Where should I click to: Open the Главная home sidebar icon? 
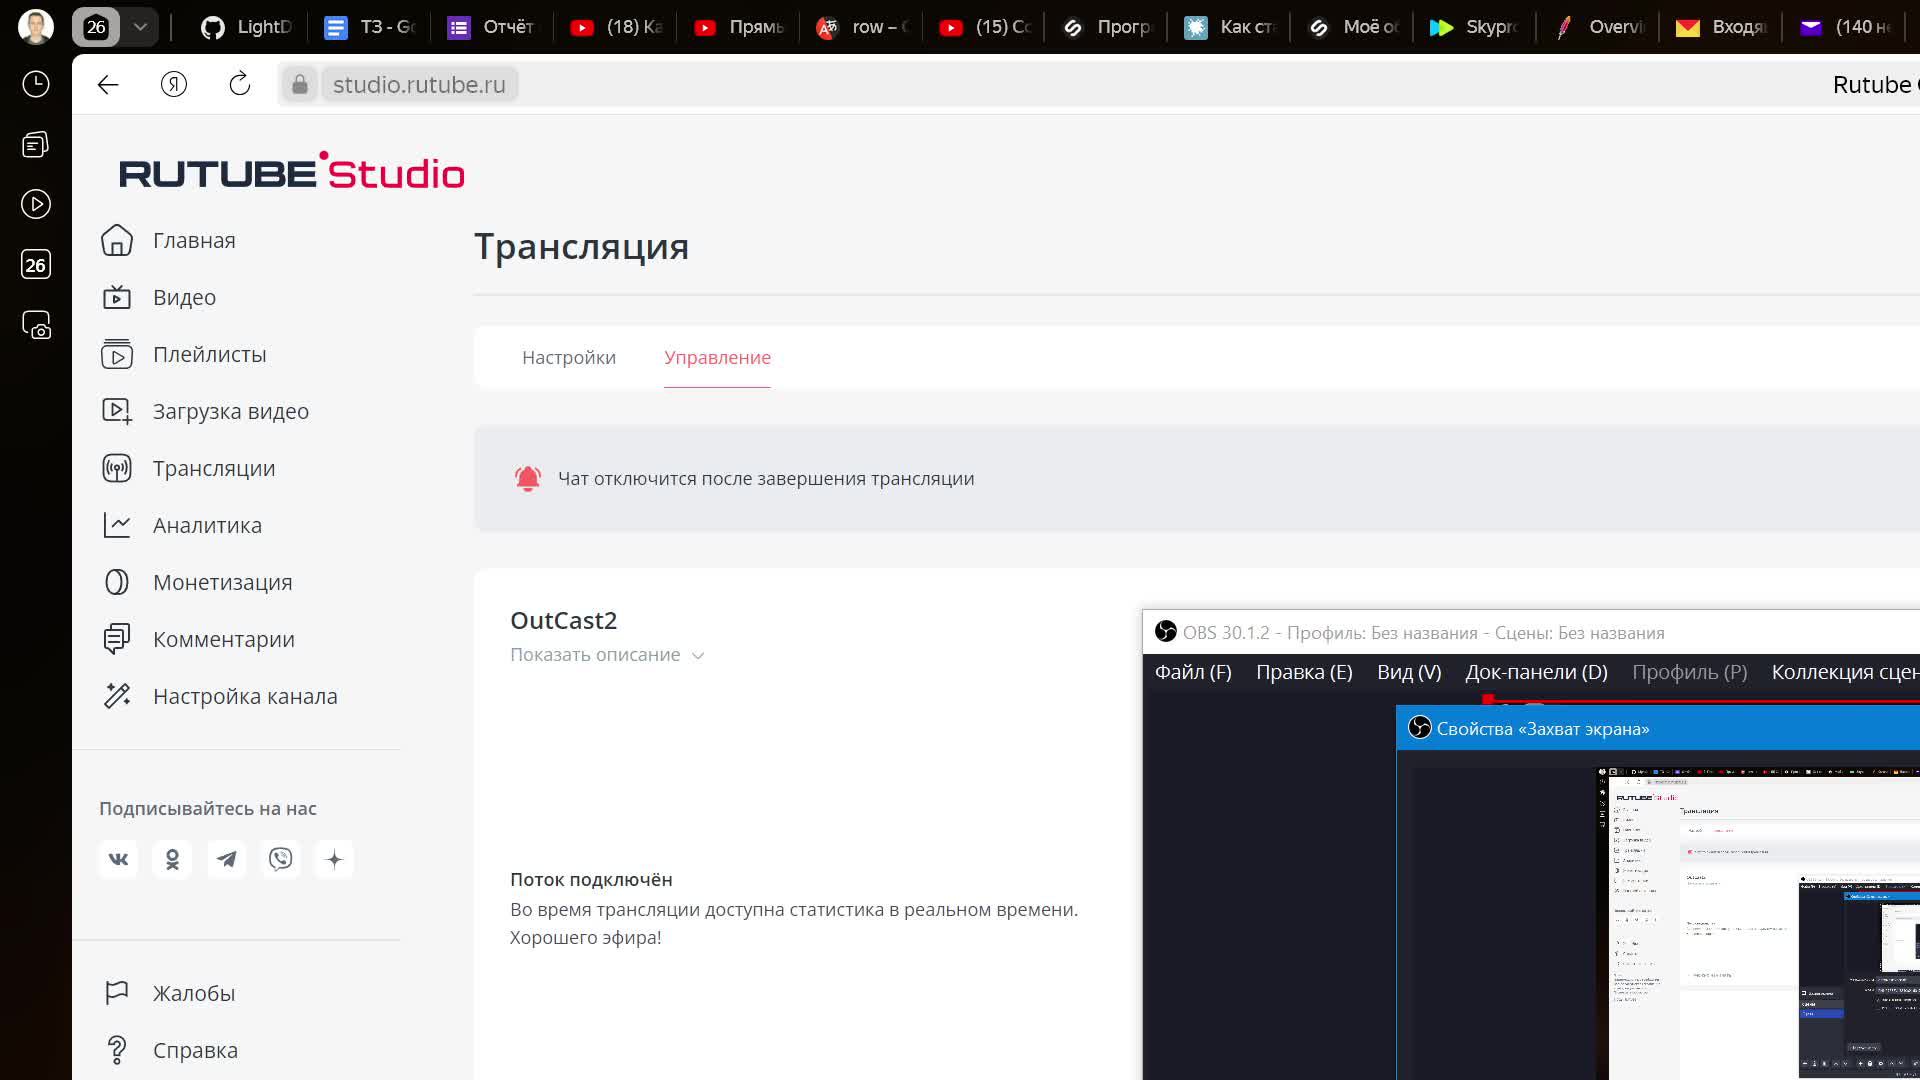[117, 240]
